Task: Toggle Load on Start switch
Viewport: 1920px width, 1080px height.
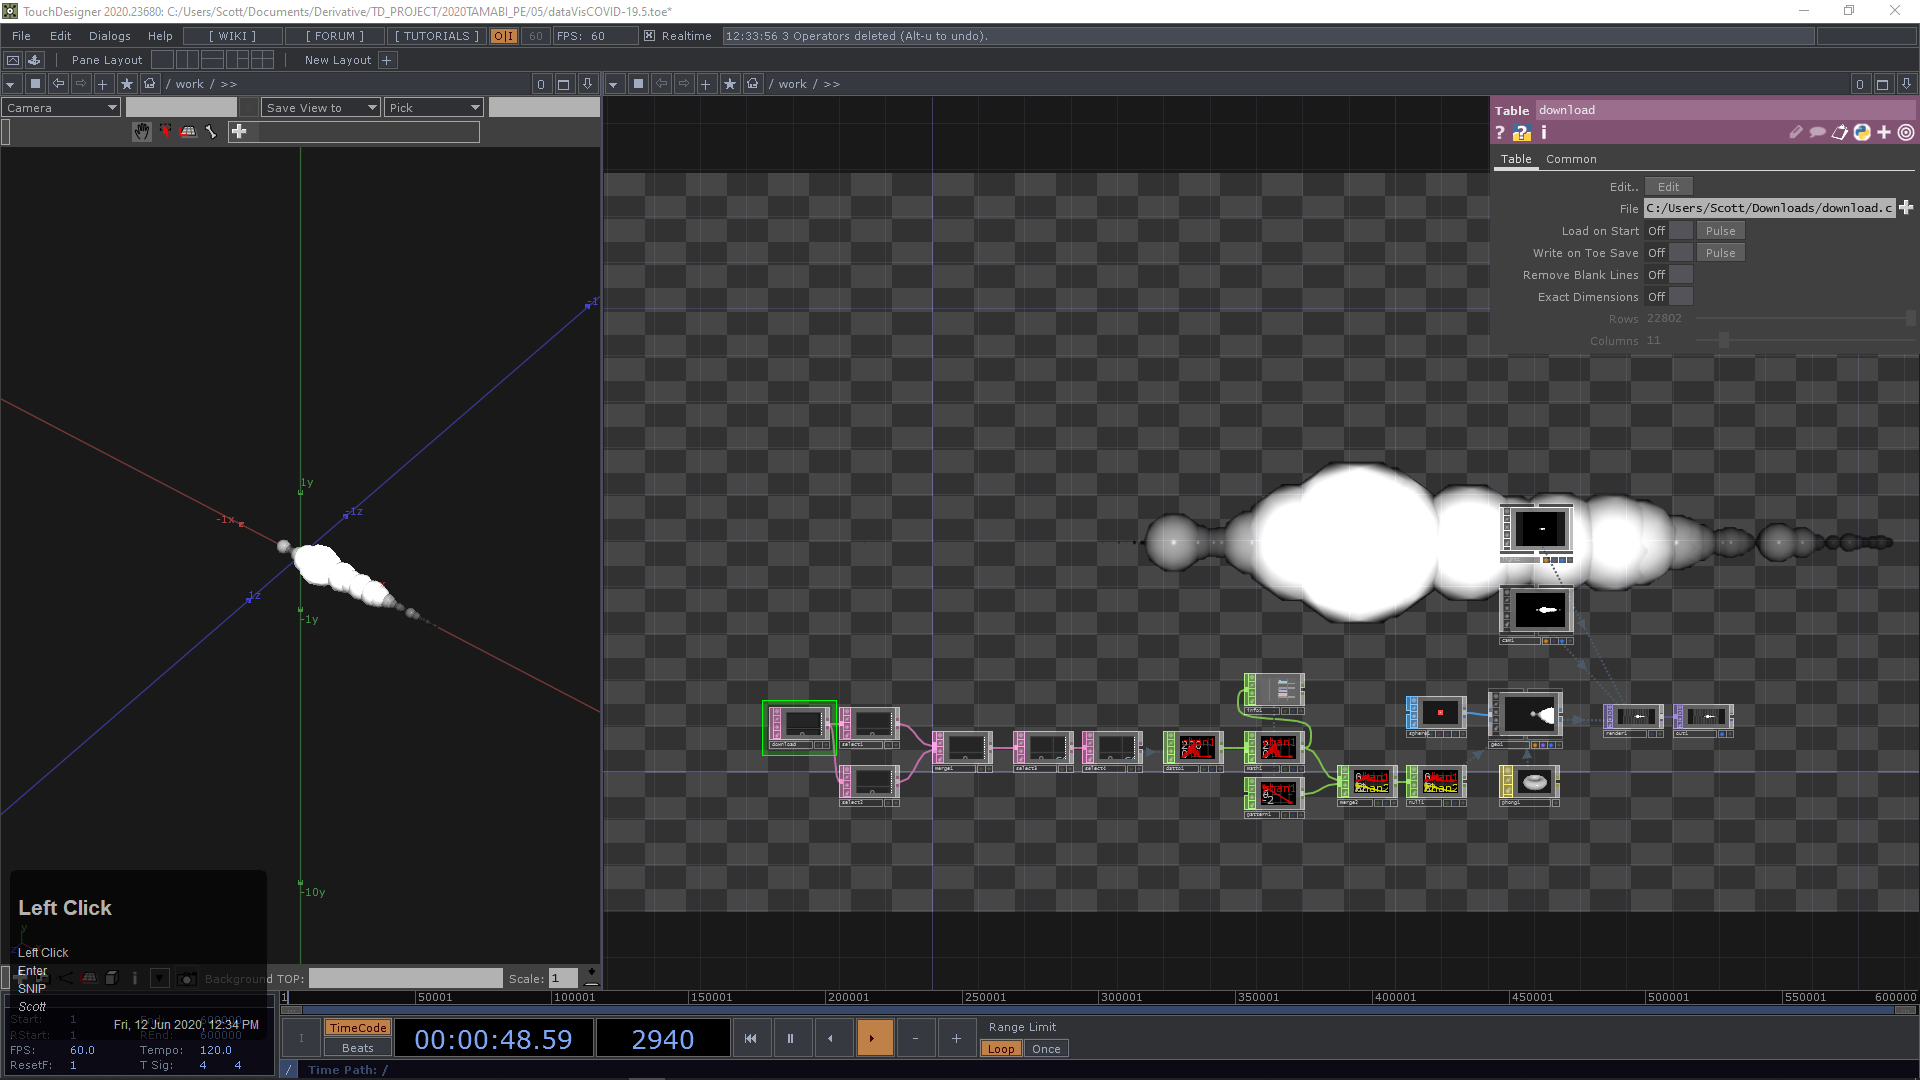Action: coord(1681,231)
